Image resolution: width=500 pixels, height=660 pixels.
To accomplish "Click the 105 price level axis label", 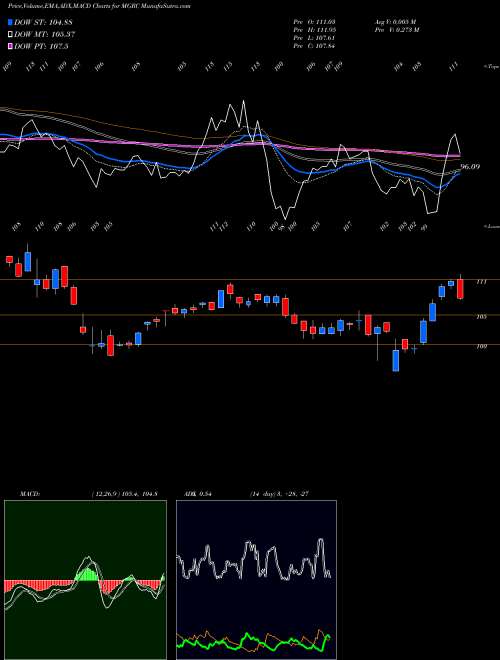I will 482,317.
